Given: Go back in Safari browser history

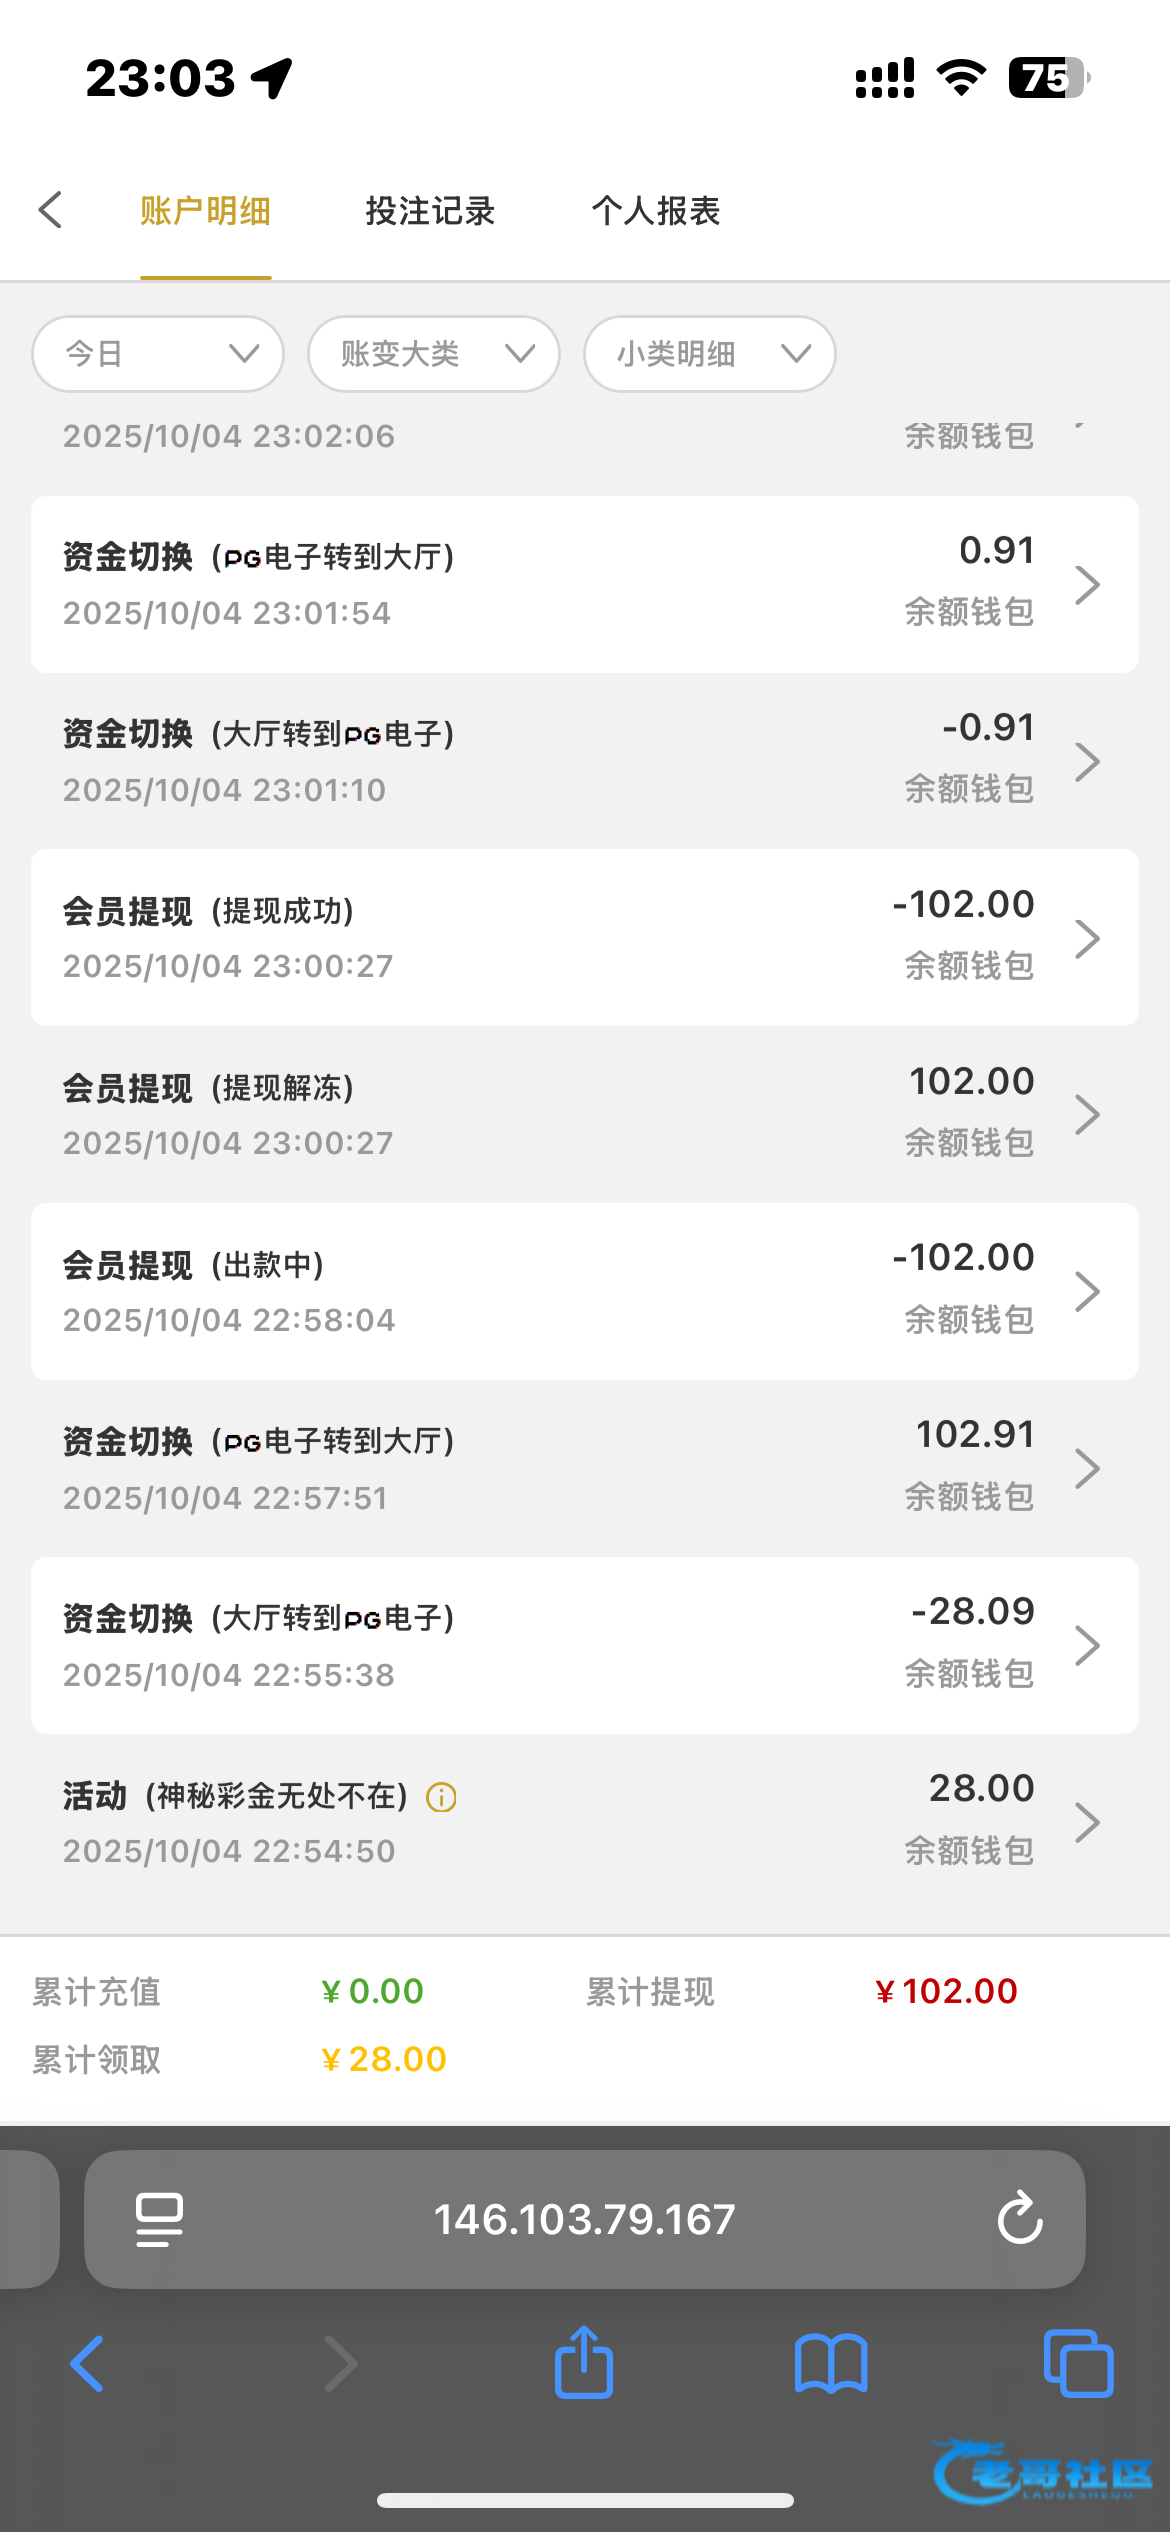Looking at the screenshot, I should tap(88, 2363).
